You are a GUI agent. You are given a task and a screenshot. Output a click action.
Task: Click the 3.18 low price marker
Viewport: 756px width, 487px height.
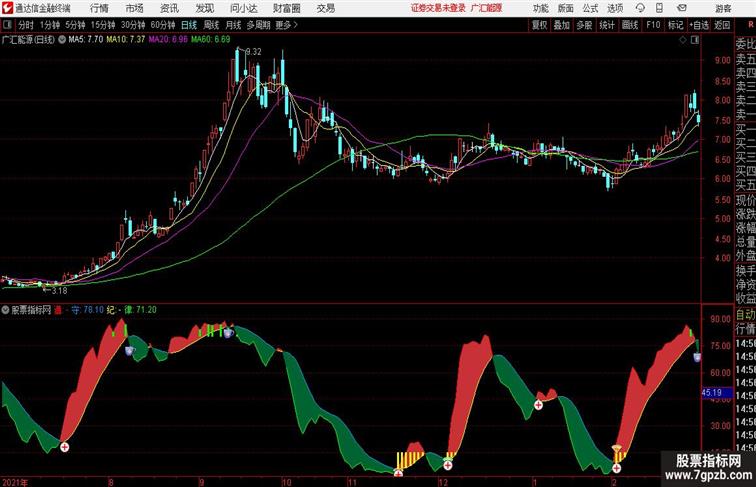coord(59,291)
